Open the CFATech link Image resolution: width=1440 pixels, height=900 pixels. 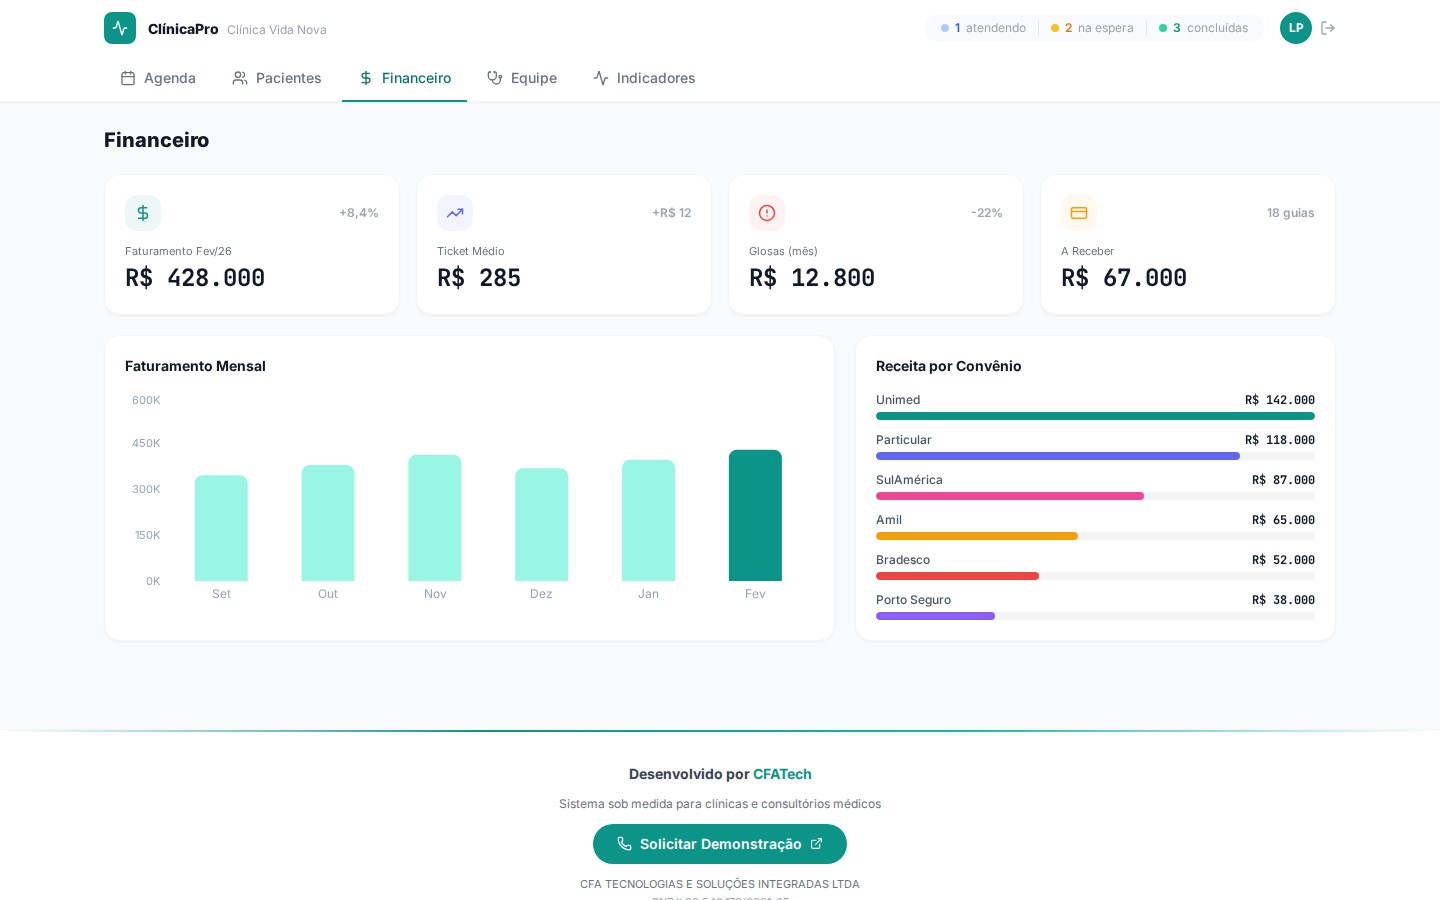coord(782,774)
